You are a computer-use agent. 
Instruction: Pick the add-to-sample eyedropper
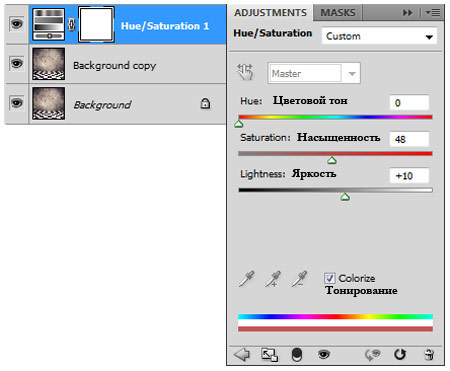273,279
